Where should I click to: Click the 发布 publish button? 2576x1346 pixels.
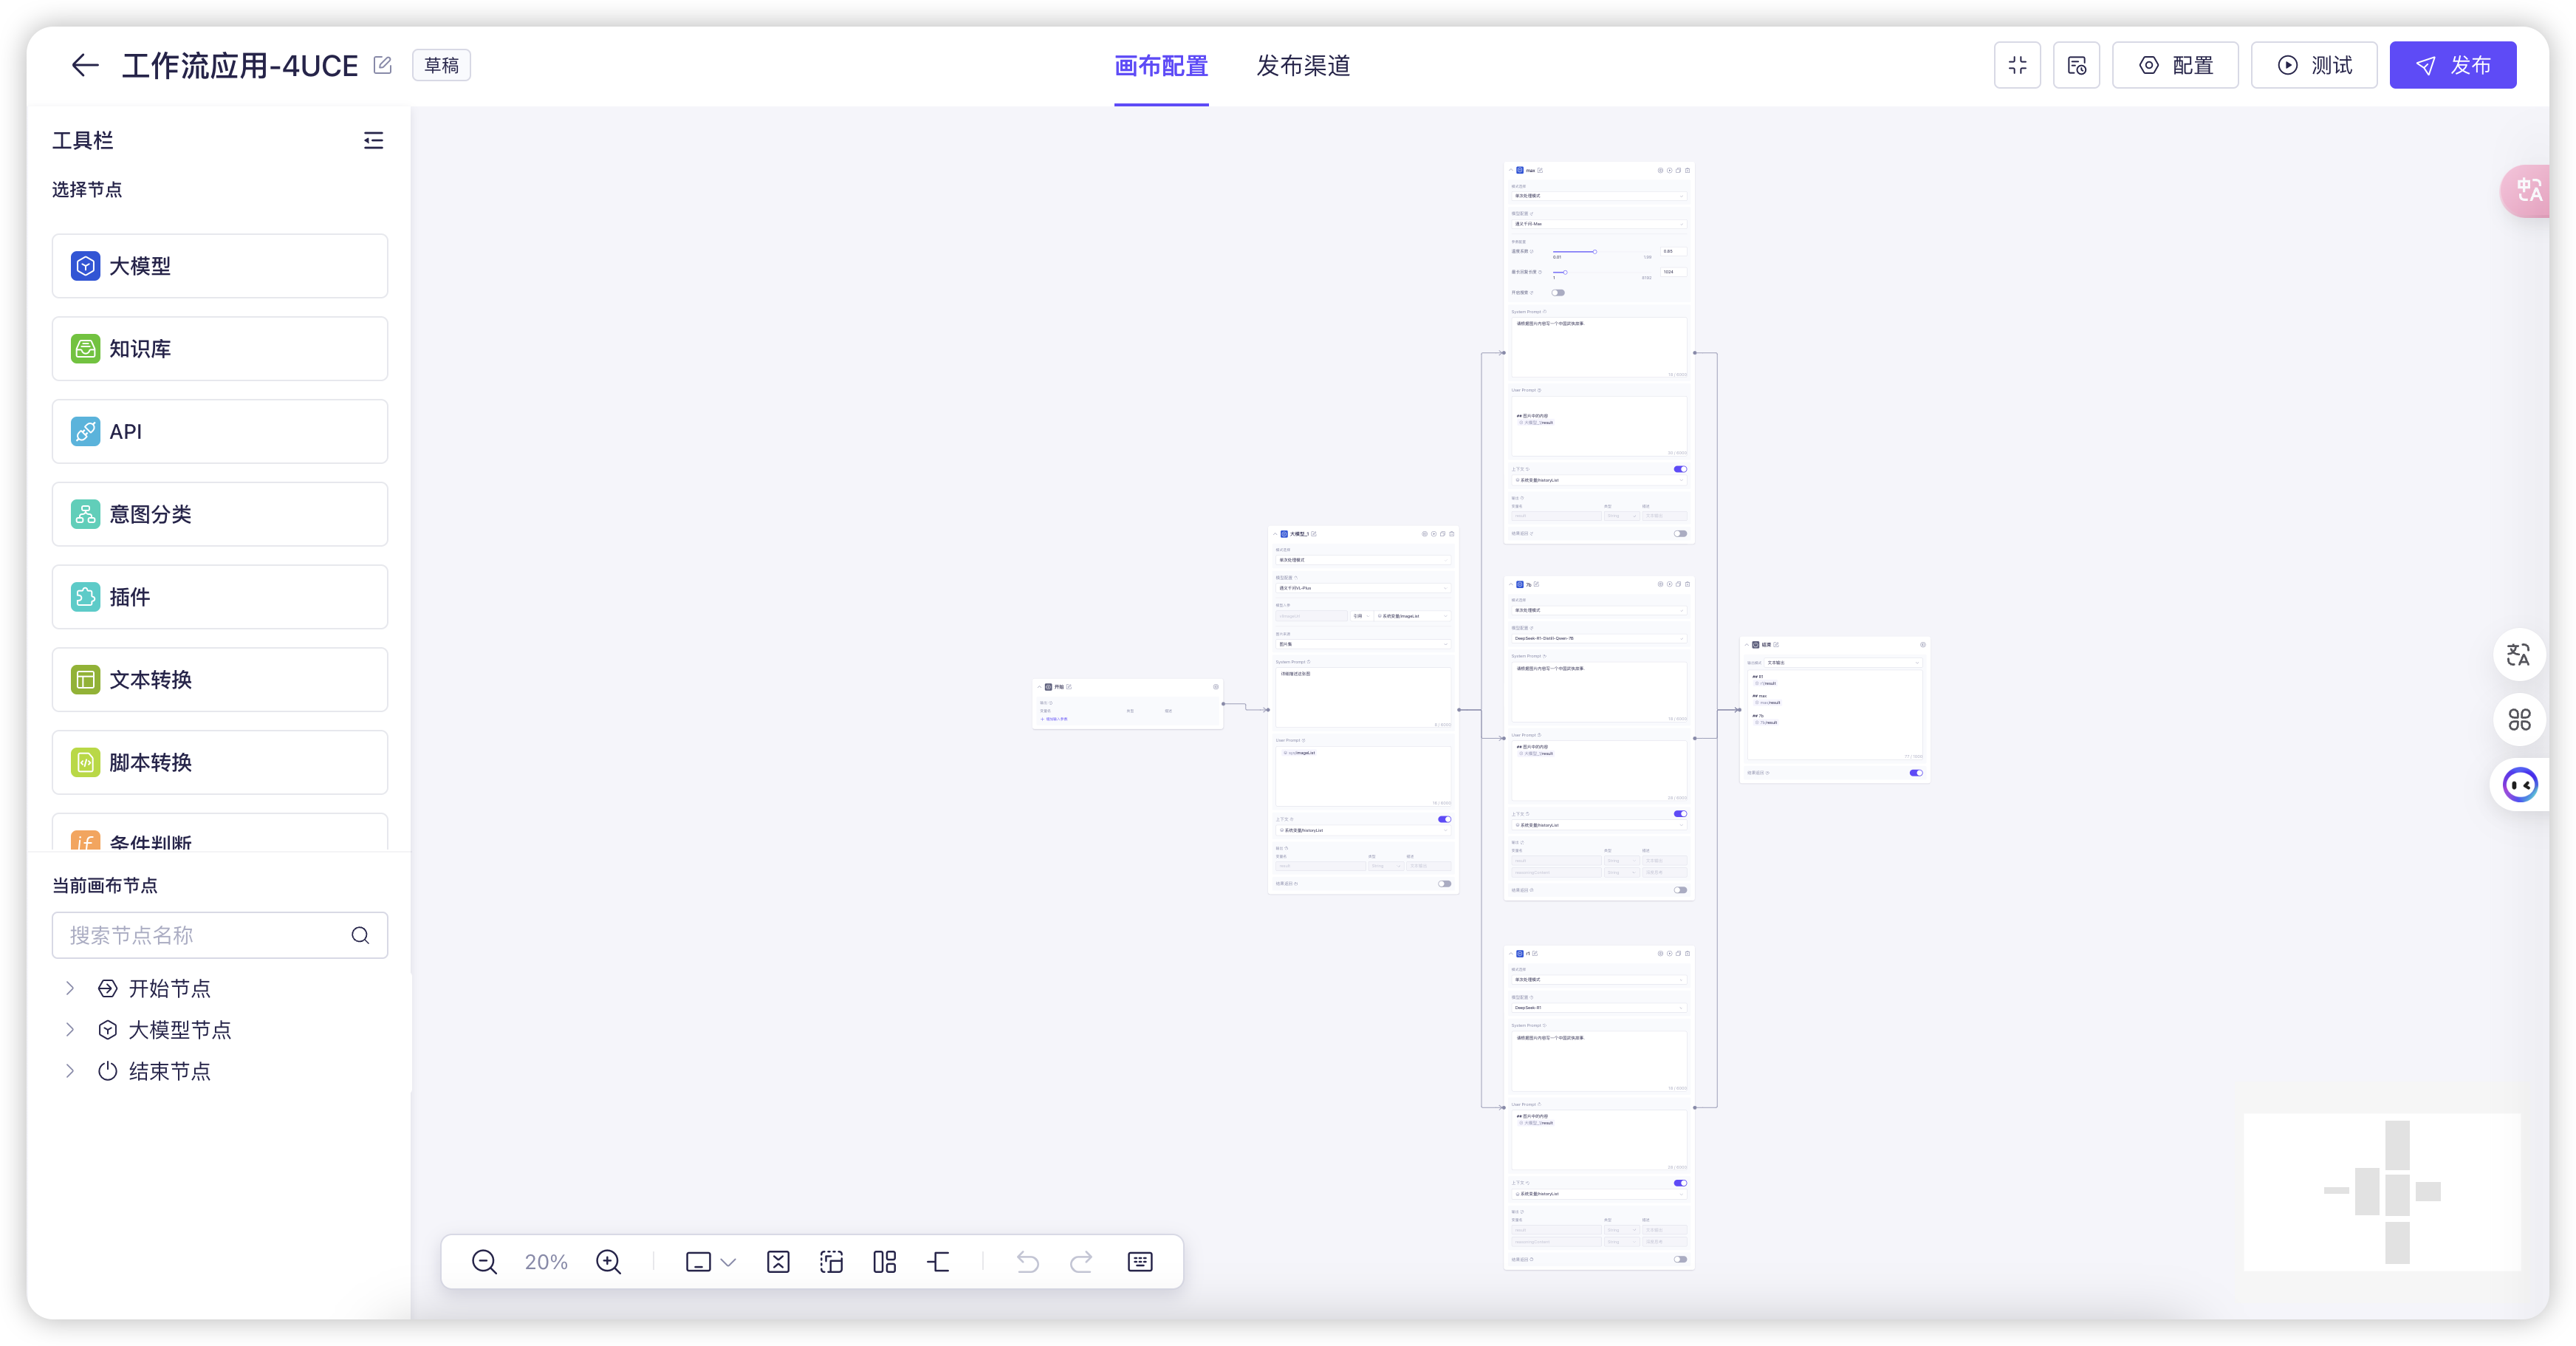[x=2452, y=65]
